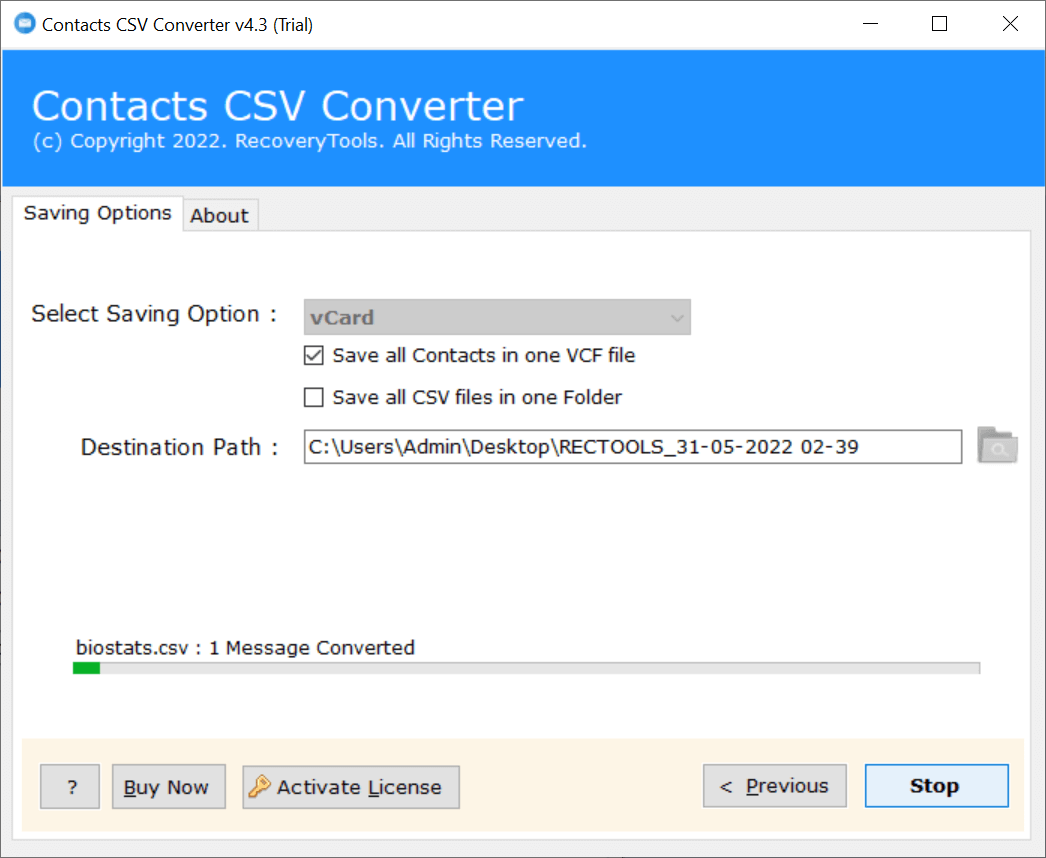The height and width of the screenshot is (858, 1046).
Task: Stop the conversion process
Action: [x=935, y=786]
